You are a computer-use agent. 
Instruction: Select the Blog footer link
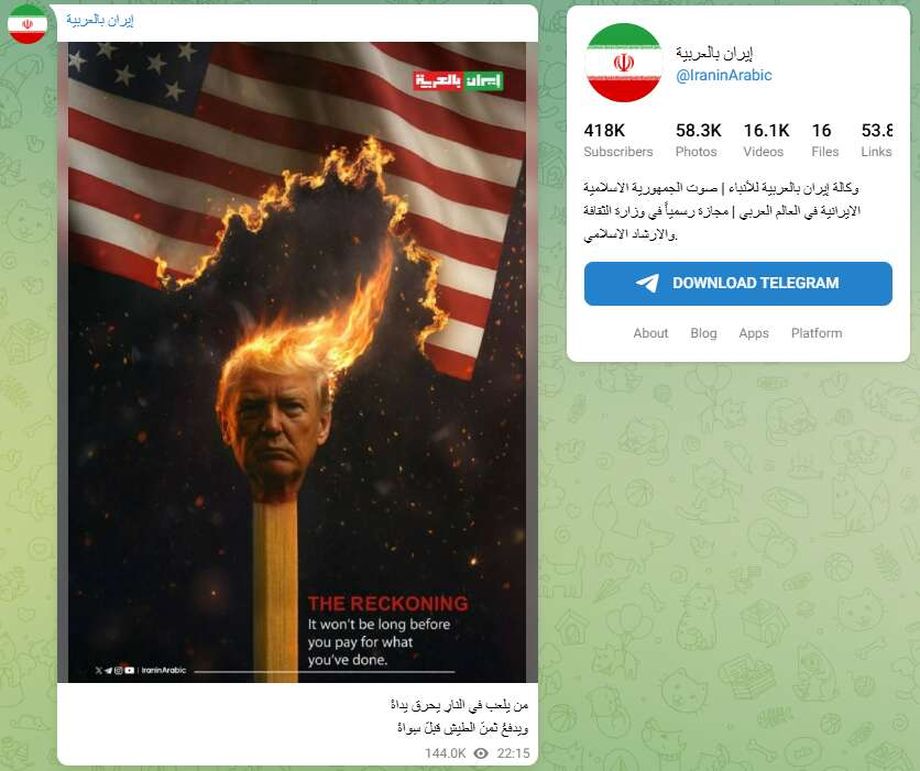click(703, 333)
